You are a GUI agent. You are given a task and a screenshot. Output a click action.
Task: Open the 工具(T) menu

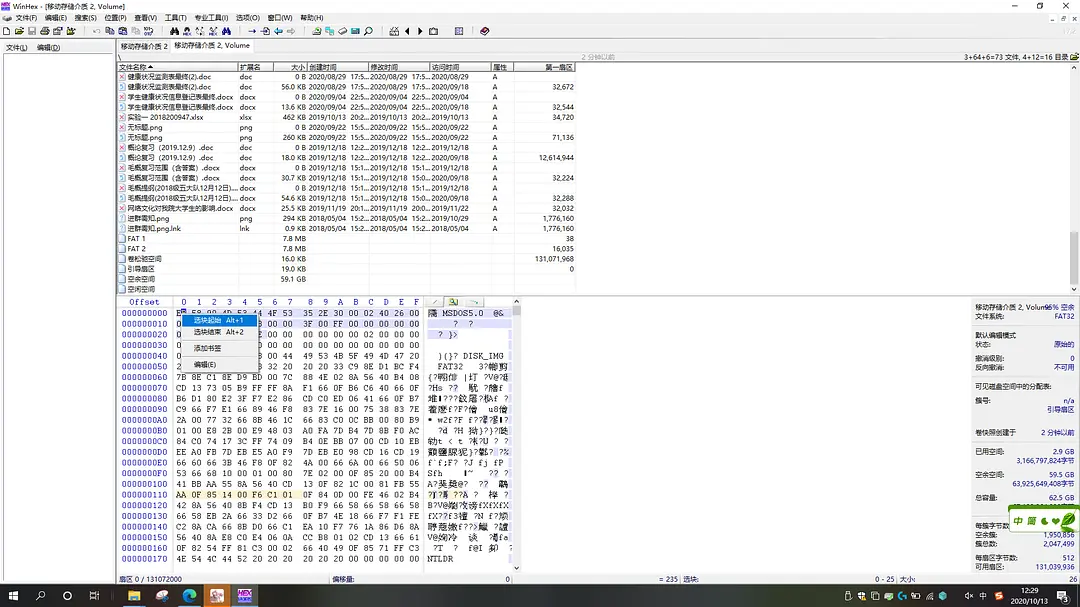pos(175,18)
